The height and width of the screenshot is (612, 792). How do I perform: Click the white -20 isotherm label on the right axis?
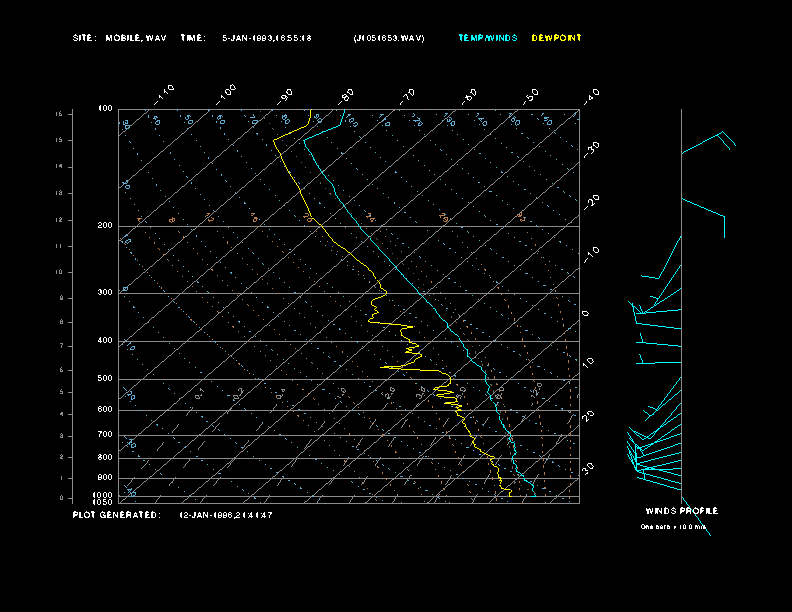(x=591, y=202)
